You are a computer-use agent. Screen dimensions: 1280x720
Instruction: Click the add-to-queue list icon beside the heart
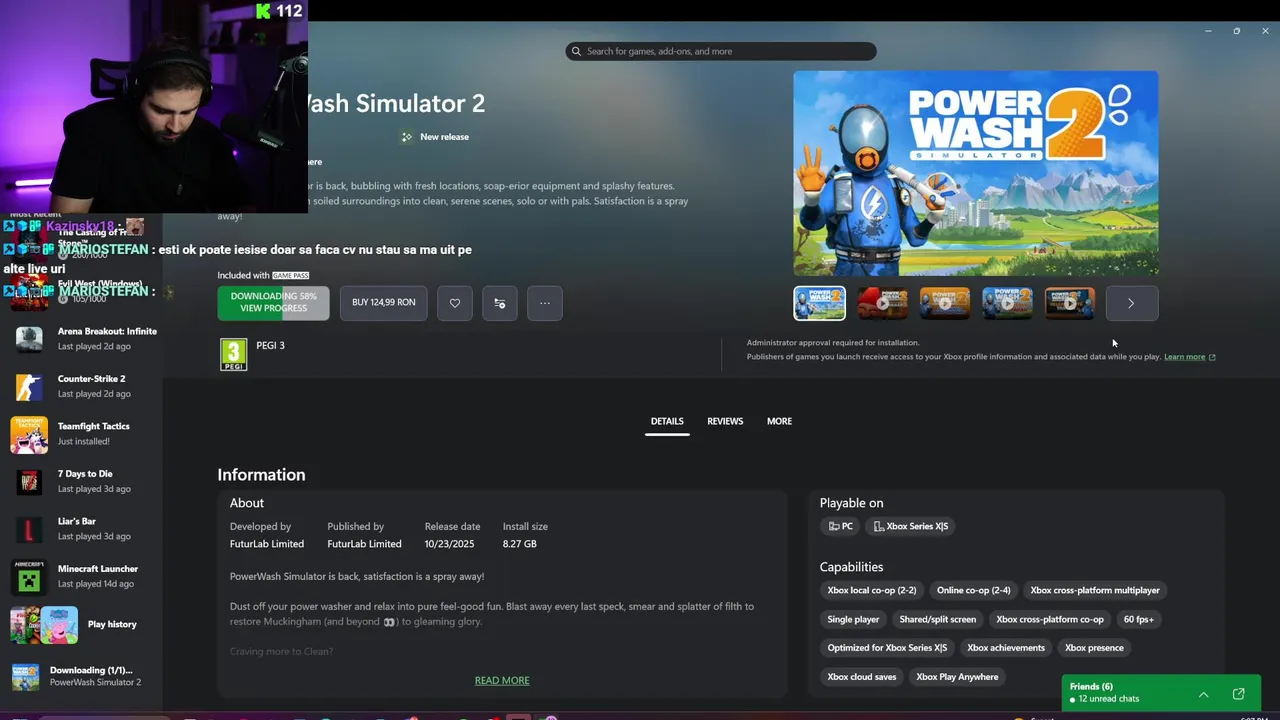point(500,303)
